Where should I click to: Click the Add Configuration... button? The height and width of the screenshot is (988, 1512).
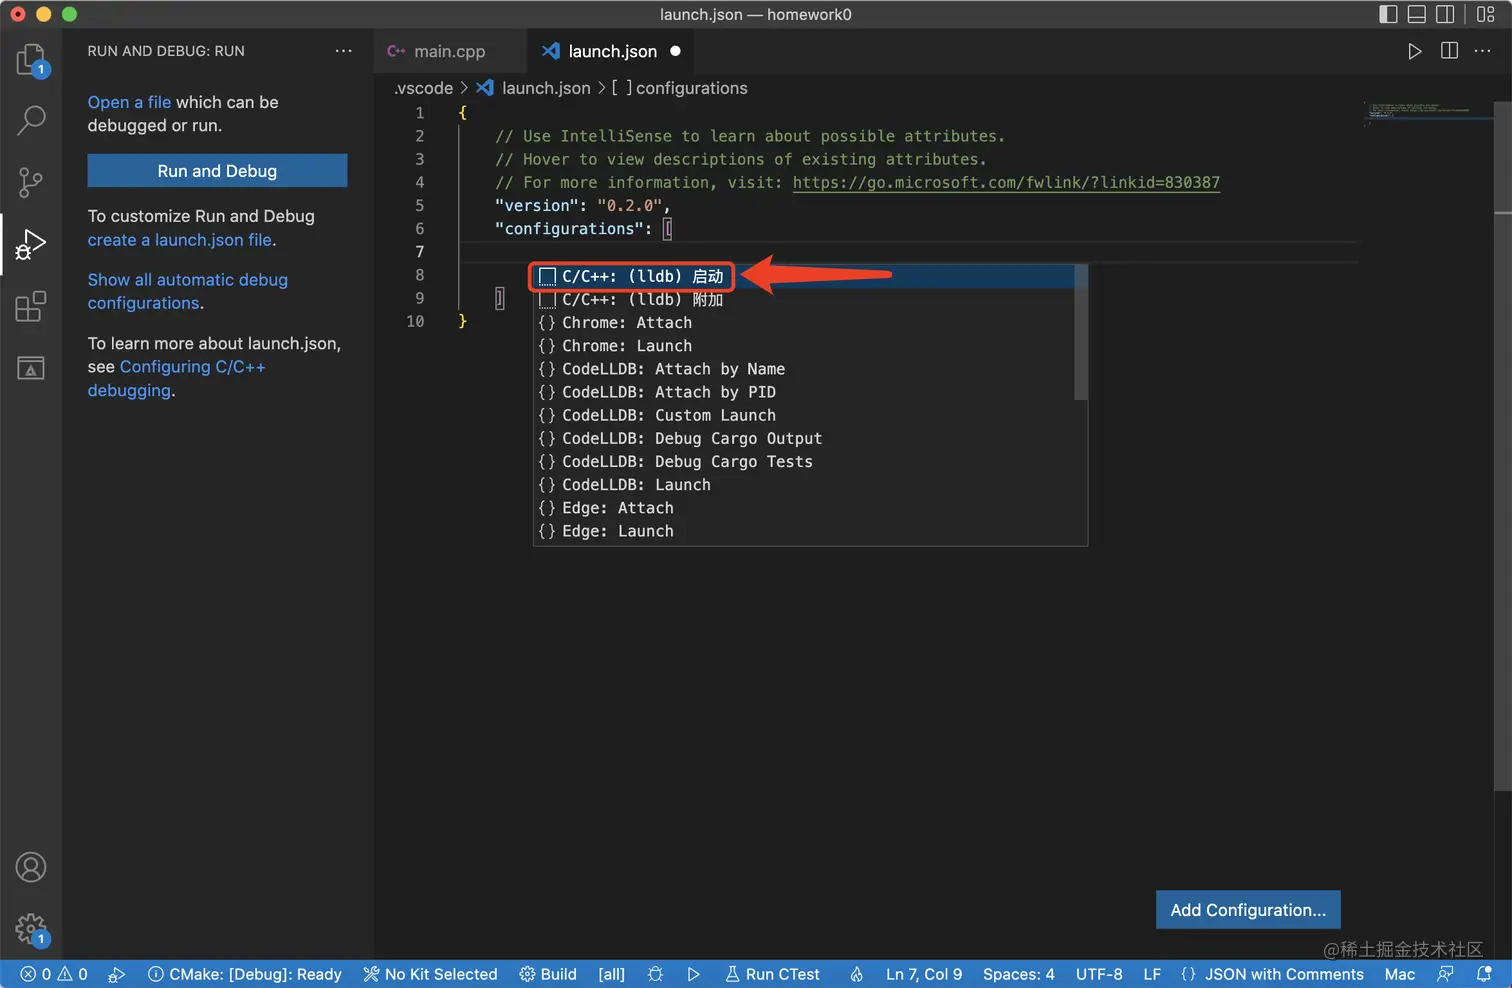coord(1248,910)
